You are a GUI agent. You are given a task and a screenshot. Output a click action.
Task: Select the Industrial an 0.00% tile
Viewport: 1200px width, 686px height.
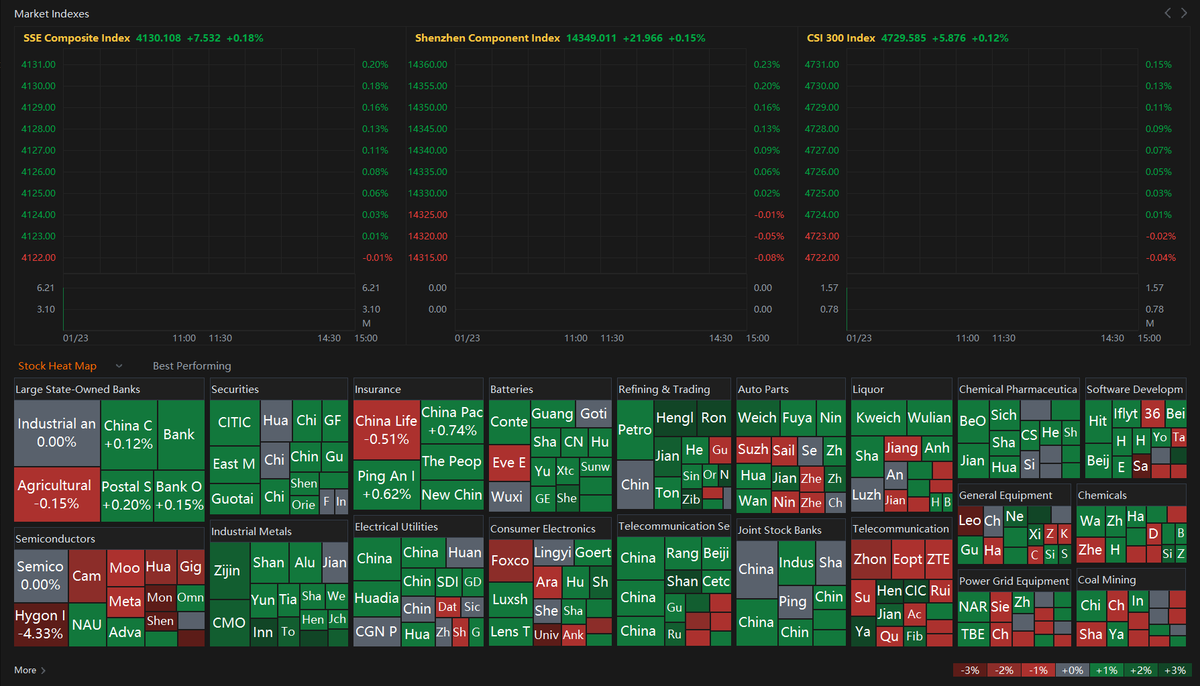(57, 432)
